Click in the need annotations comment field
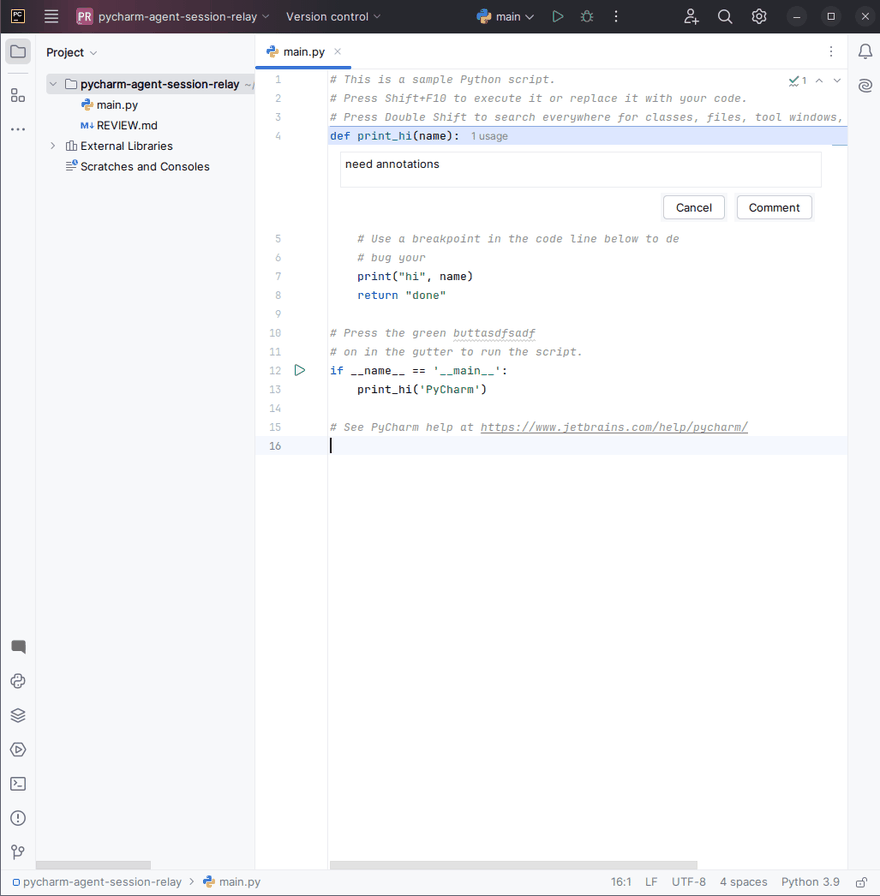The image size is (880, 896). click(x=581, y=169)
